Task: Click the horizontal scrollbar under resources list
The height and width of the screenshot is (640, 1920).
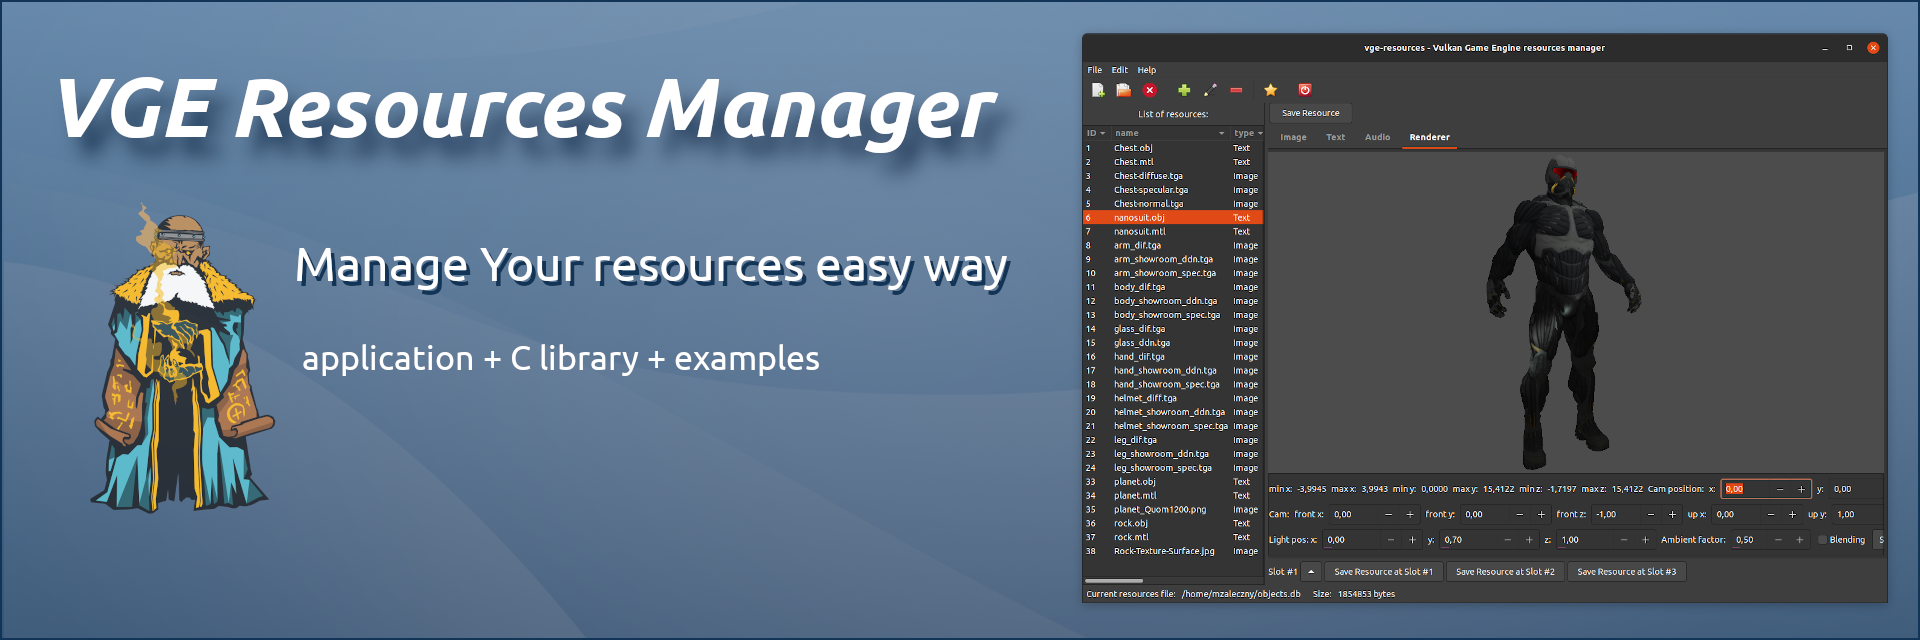Action: click(x=1114, y=581)
